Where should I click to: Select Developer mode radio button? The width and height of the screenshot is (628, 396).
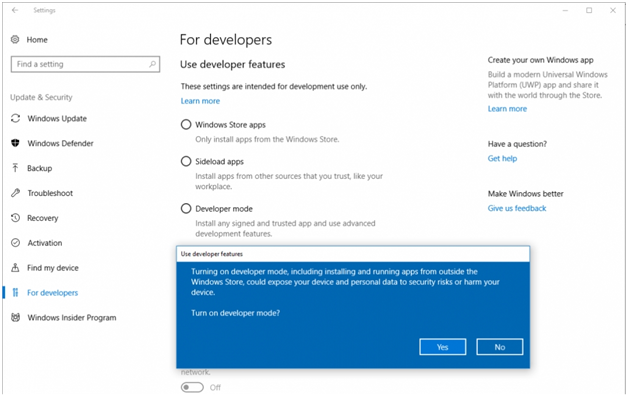point(186,209)
